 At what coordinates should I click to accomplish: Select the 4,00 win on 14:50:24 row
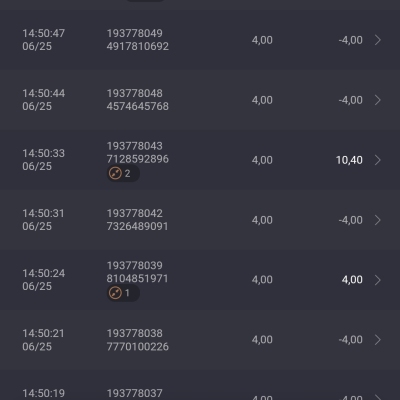[352, 280]
